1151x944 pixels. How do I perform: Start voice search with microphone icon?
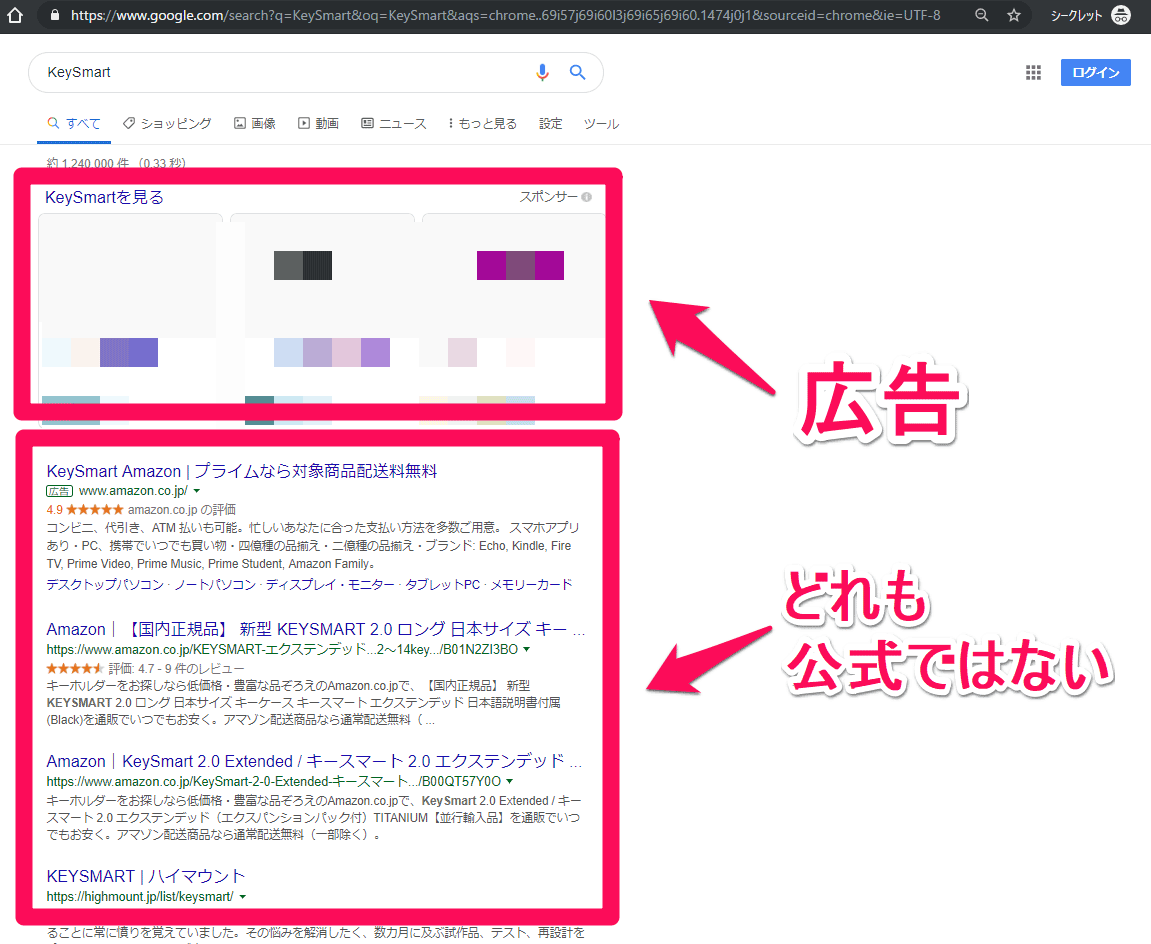click(542, 72)
